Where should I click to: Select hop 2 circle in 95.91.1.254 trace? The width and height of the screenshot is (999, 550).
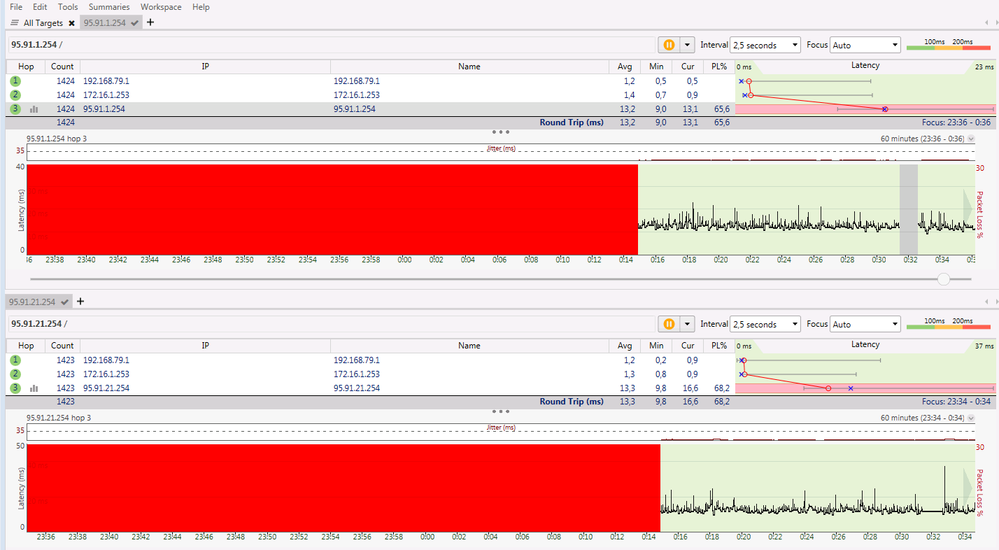[15, 95]
